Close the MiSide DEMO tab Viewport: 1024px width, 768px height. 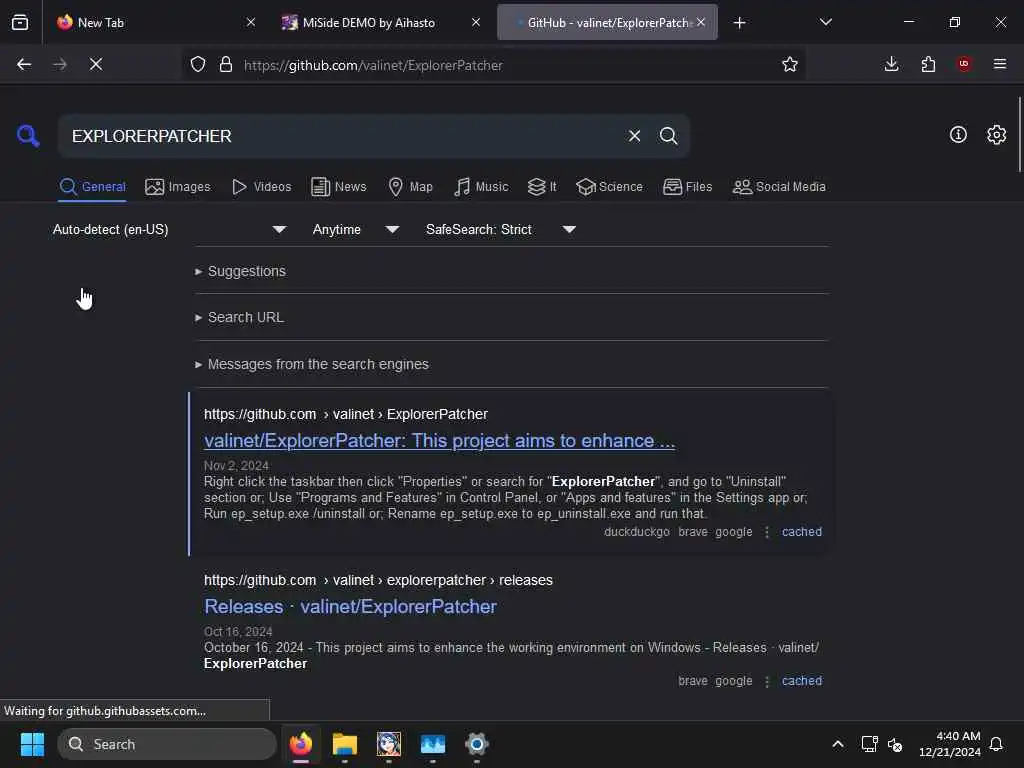475,22
